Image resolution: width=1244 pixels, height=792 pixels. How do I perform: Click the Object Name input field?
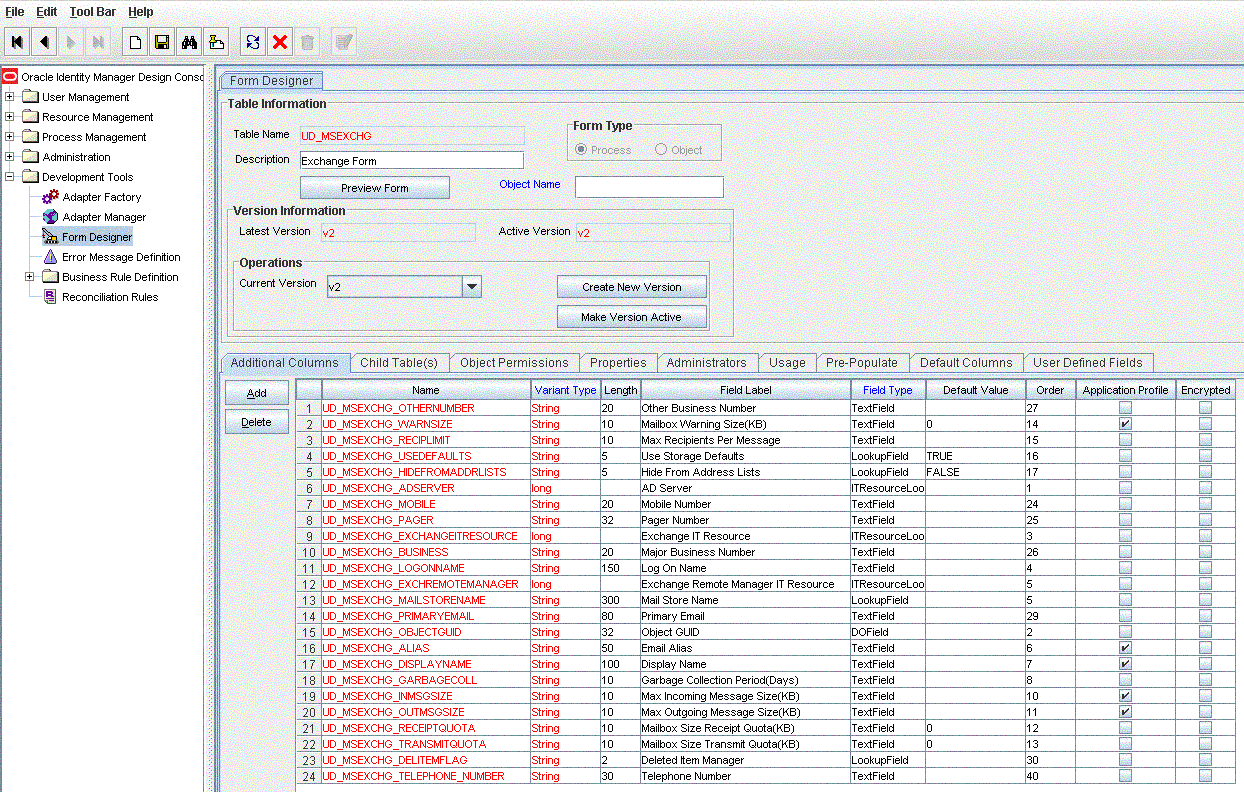pos(649,187)
